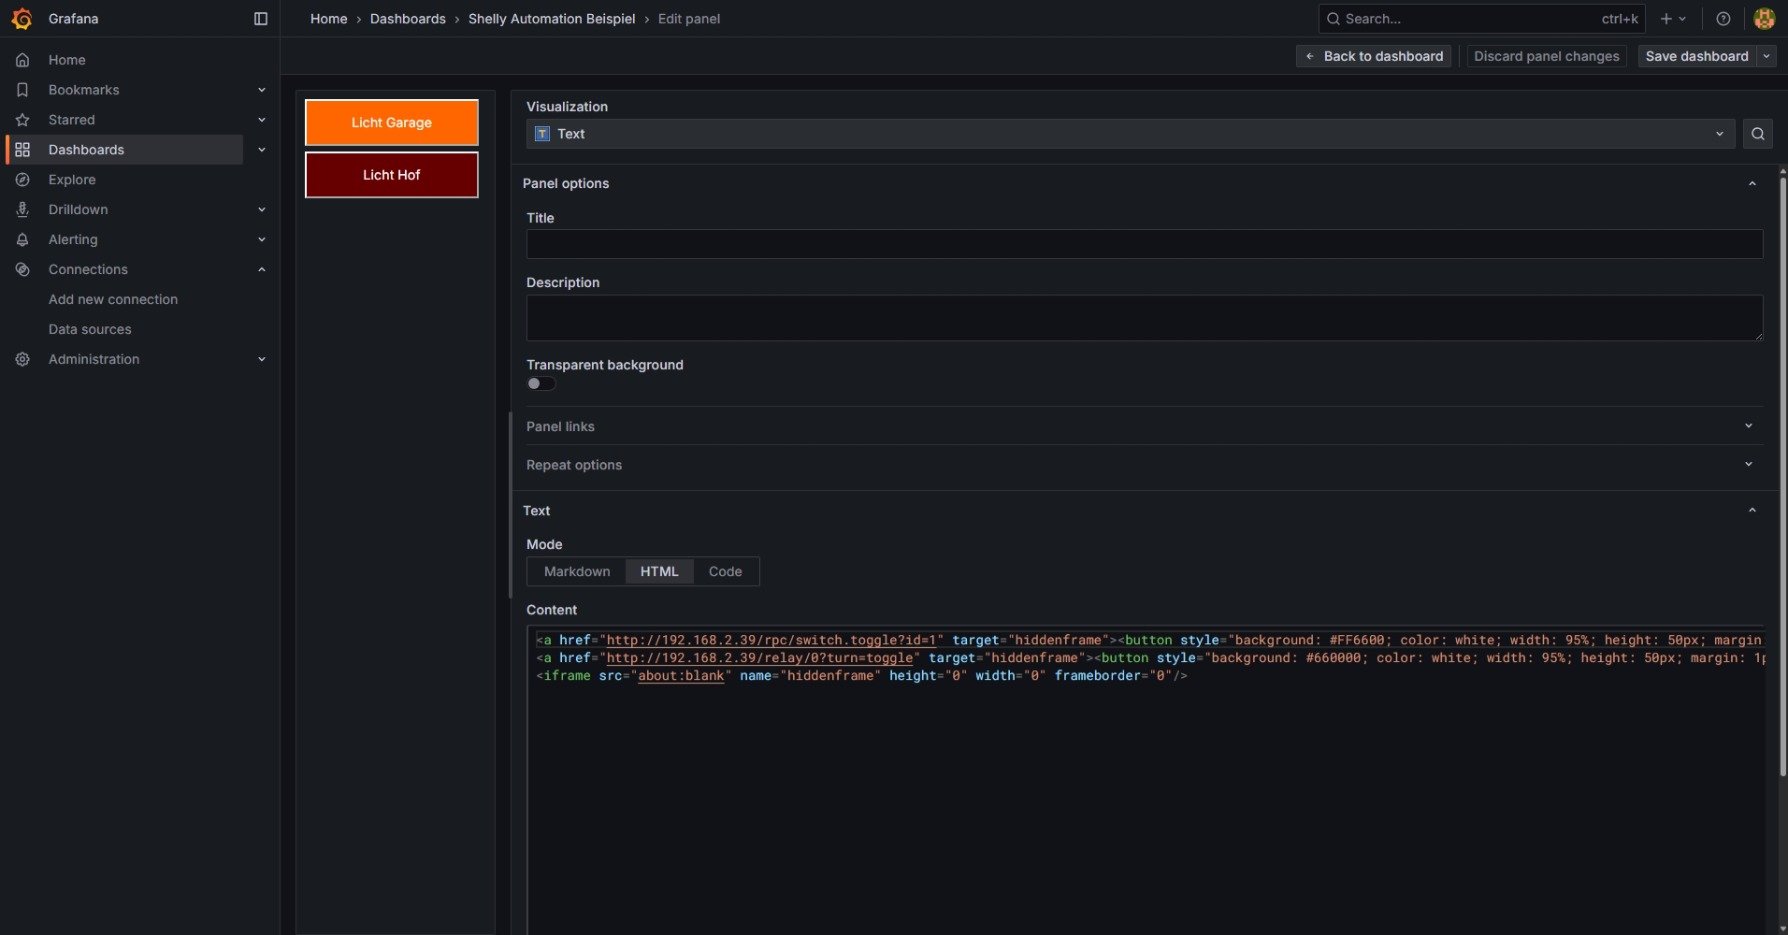Enable the Transparent background switch

(541, 384)
